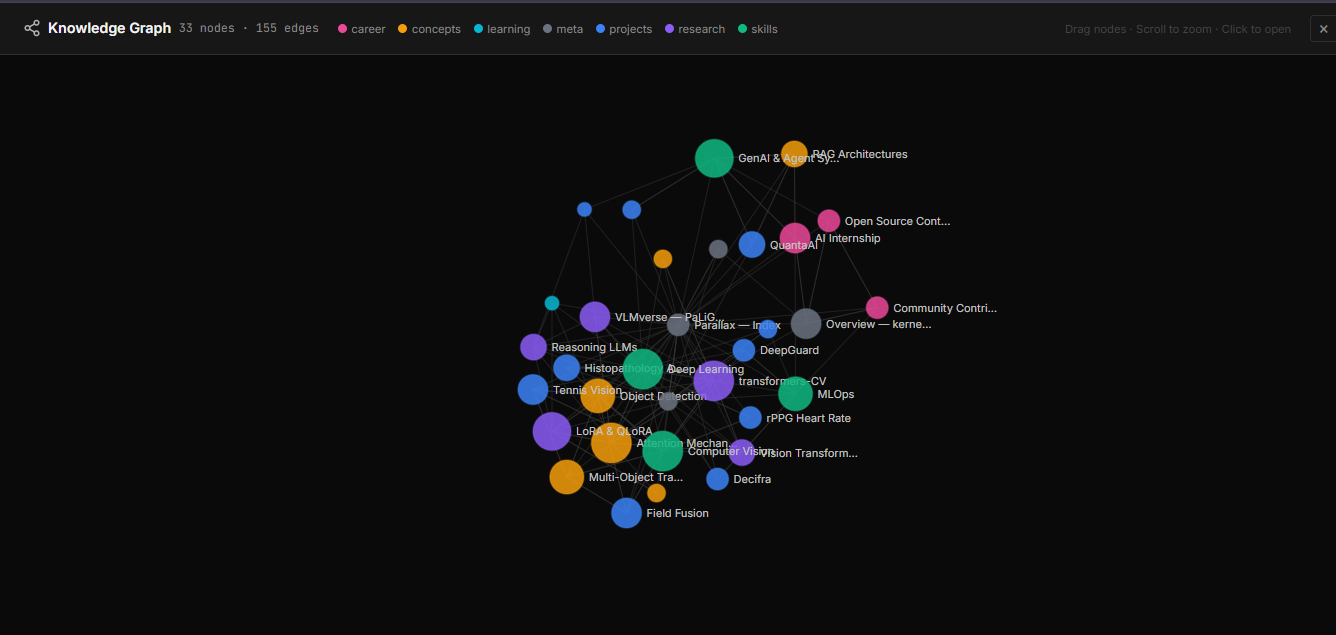Screen dimensions: 1336x635
Task: Open the Deep Learning green node
Action: pyautogui.click(x=643, y=369)
